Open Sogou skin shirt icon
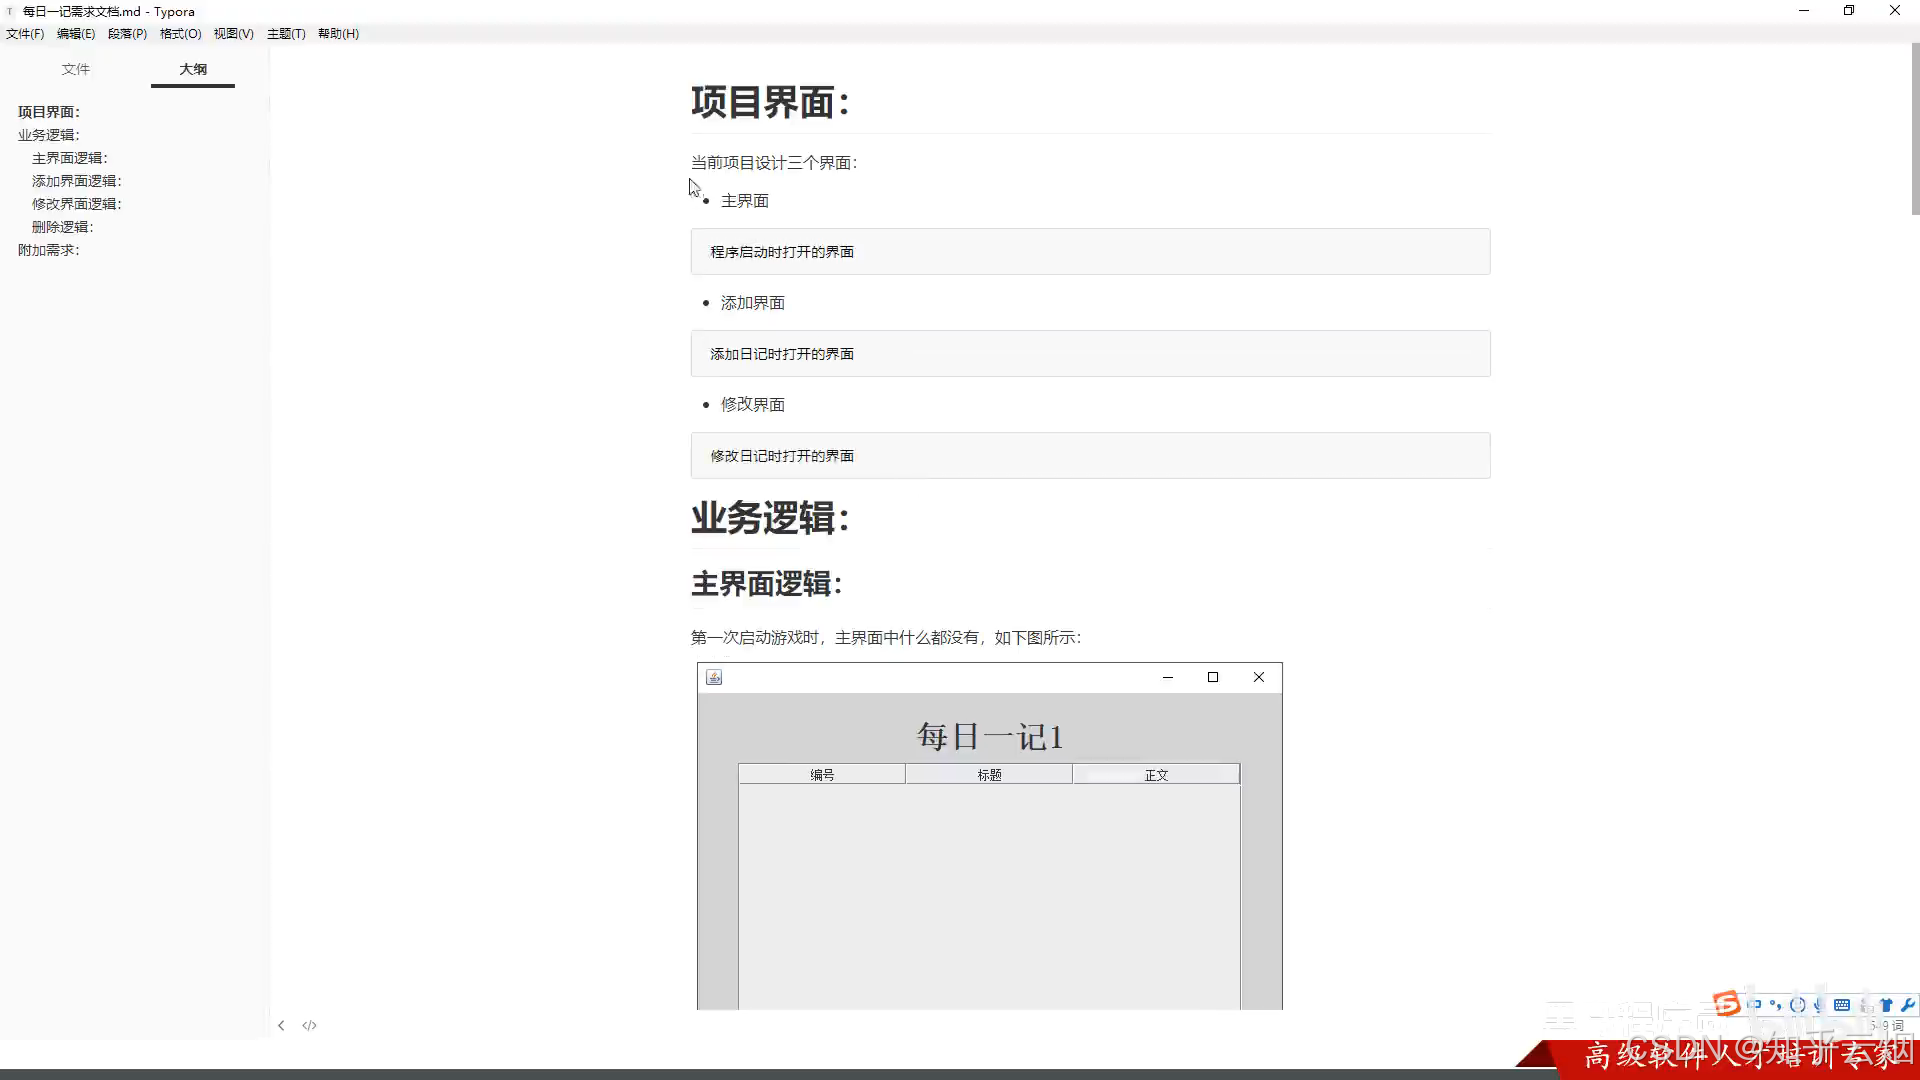Screen dimensions: 1920x1080 (1886, 1005)
